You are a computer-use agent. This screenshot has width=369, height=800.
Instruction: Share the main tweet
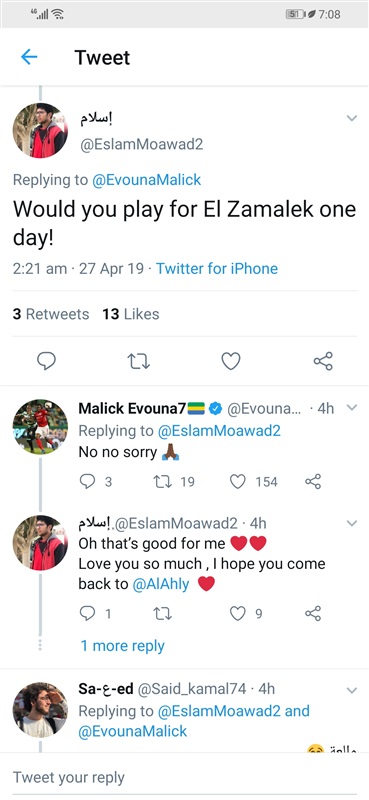[x=323, y=361]
